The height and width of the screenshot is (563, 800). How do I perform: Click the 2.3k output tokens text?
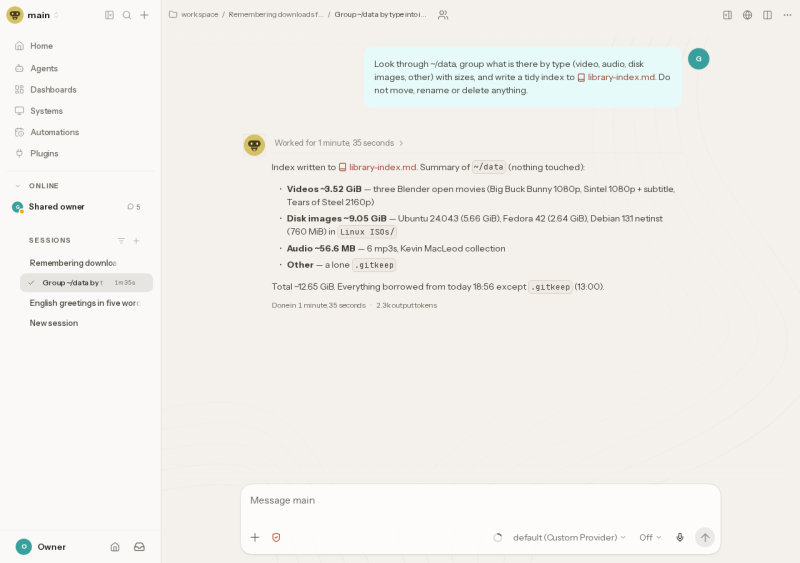pos(407,305)
